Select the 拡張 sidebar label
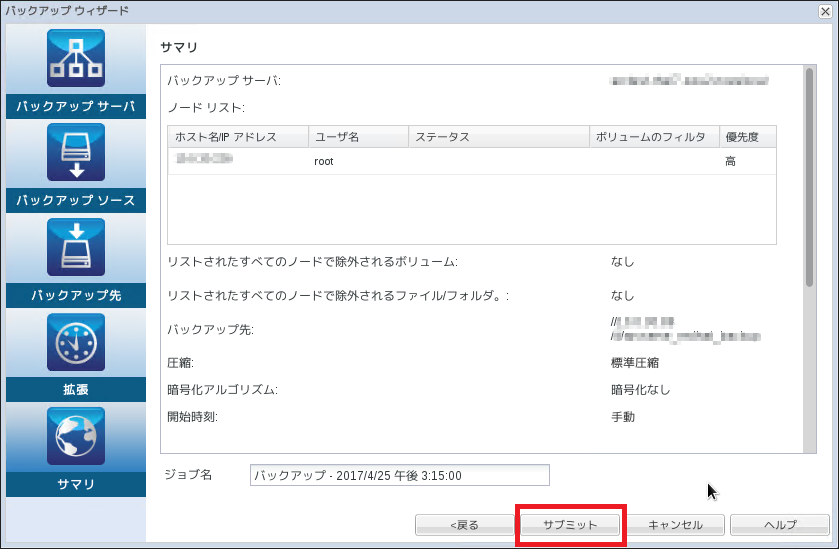Viewport: 839px width, 549px height. tap(75, 390)
